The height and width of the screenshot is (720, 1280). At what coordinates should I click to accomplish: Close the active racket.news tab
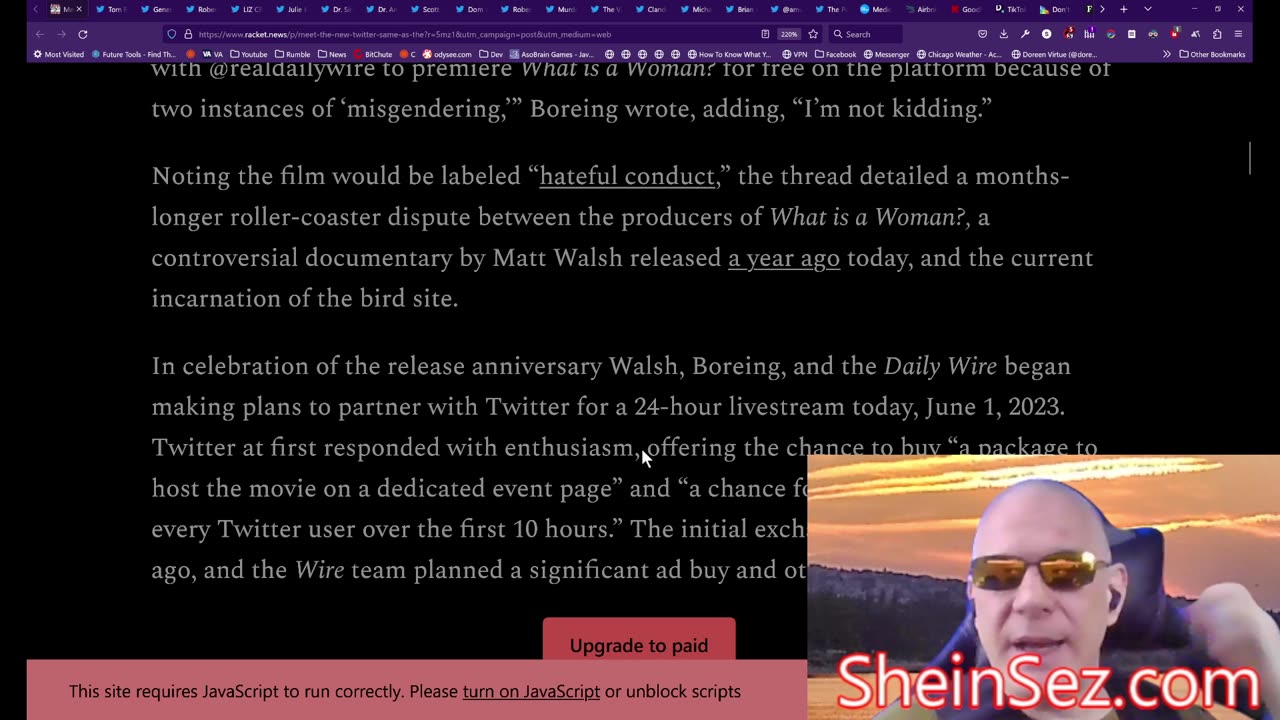click(79, 9)
